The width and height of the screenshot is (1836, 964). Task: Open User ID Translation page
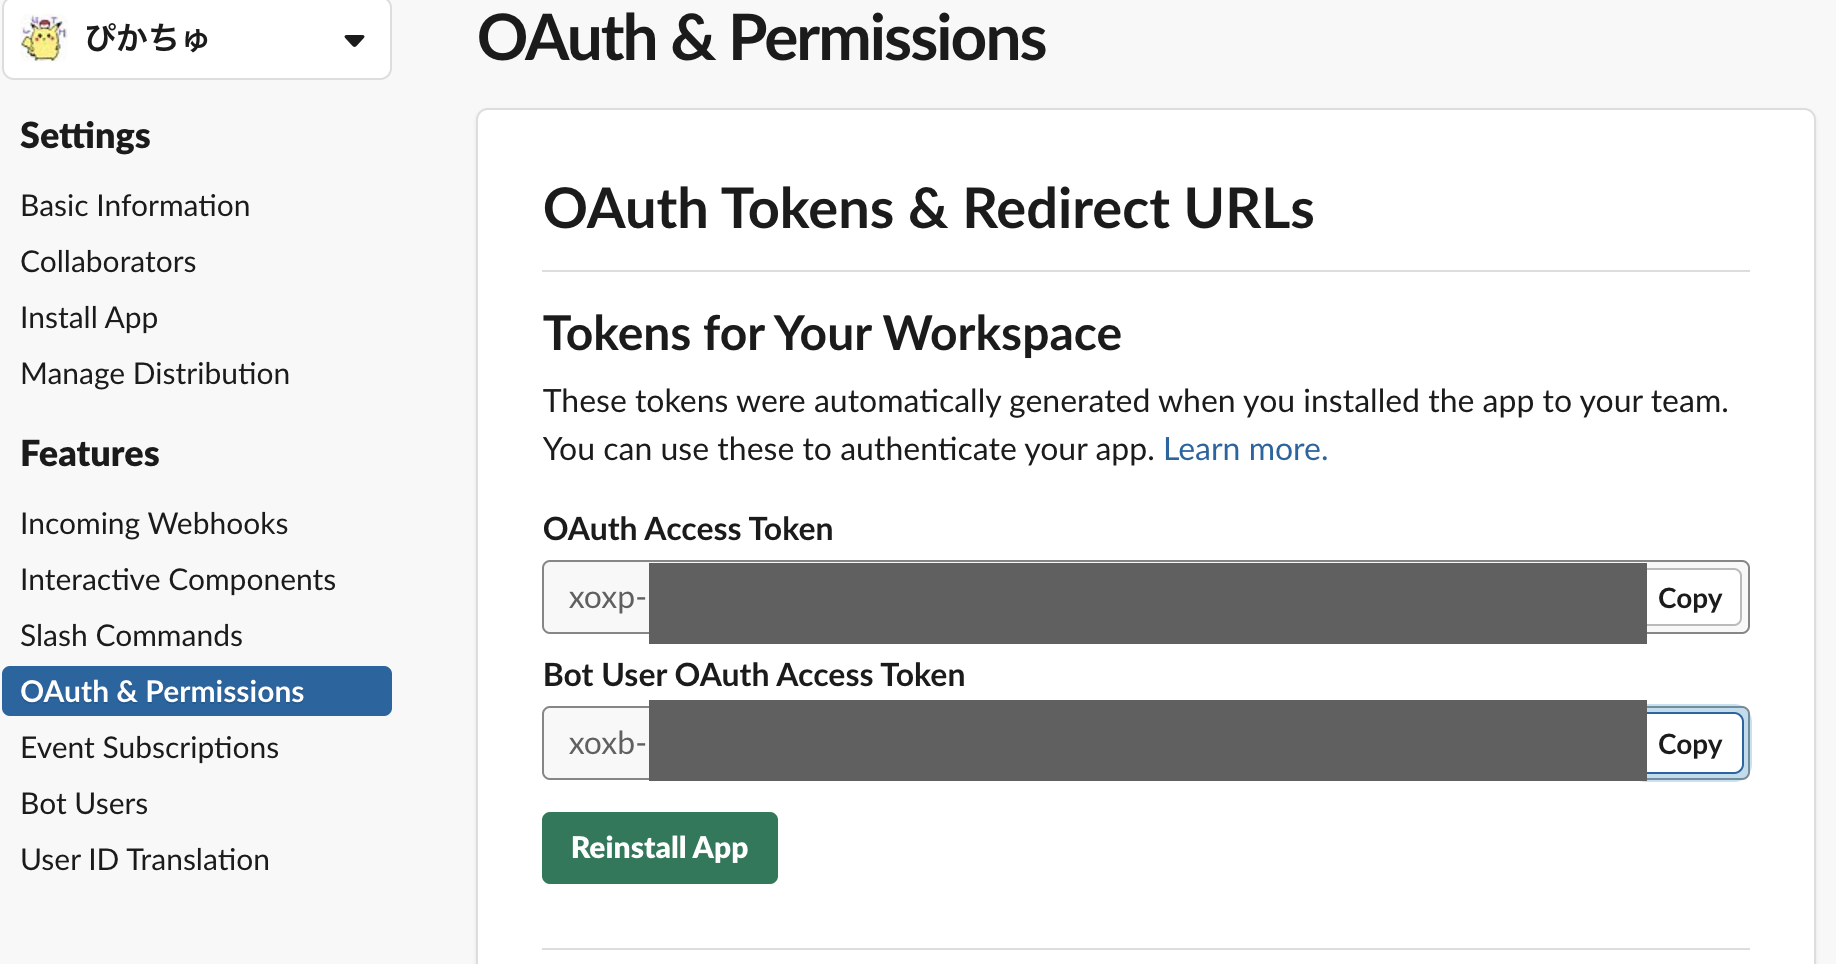145,860
